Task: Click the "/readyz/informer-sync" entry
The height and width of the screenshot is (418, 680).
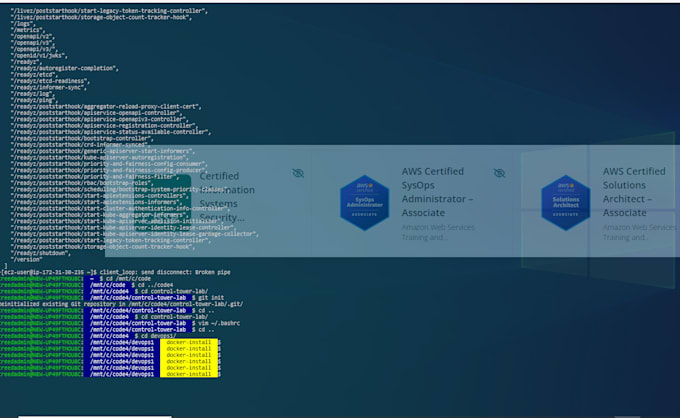Action: (49, 87)
